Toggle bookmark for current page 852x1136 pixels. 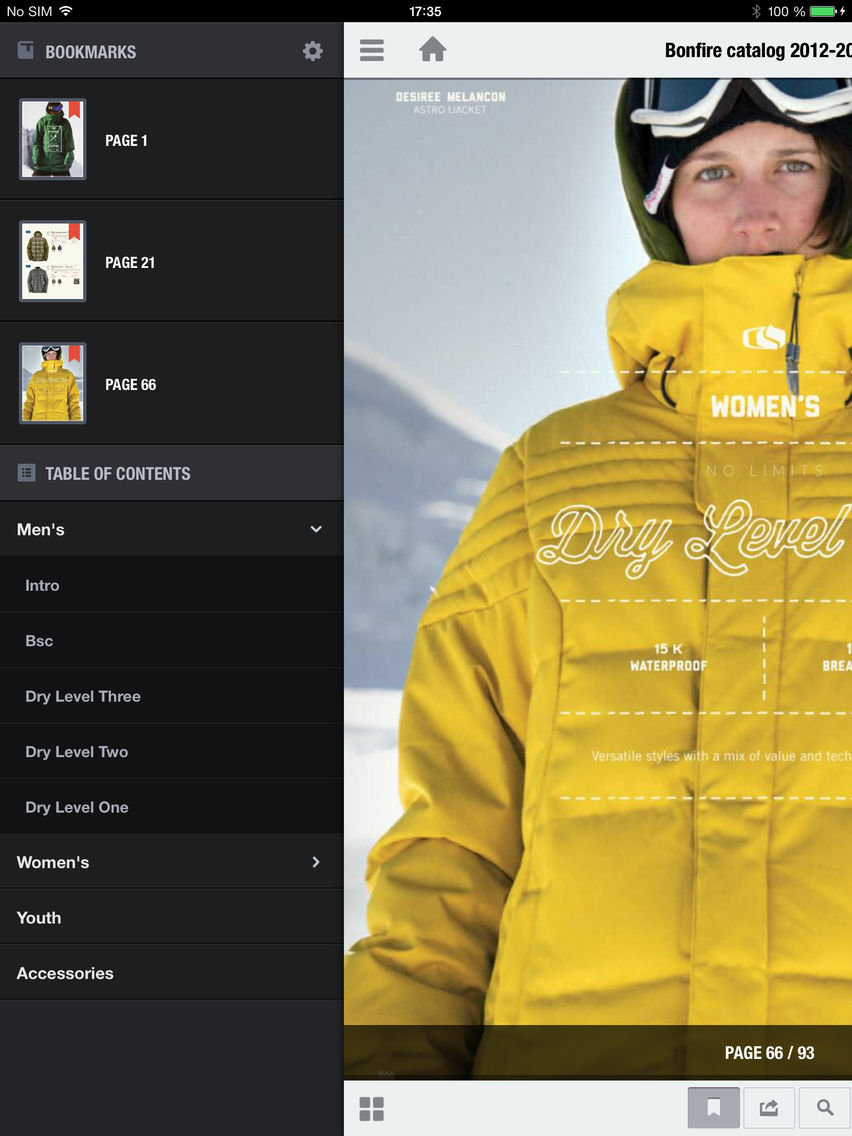click(x=714, y=1108)
